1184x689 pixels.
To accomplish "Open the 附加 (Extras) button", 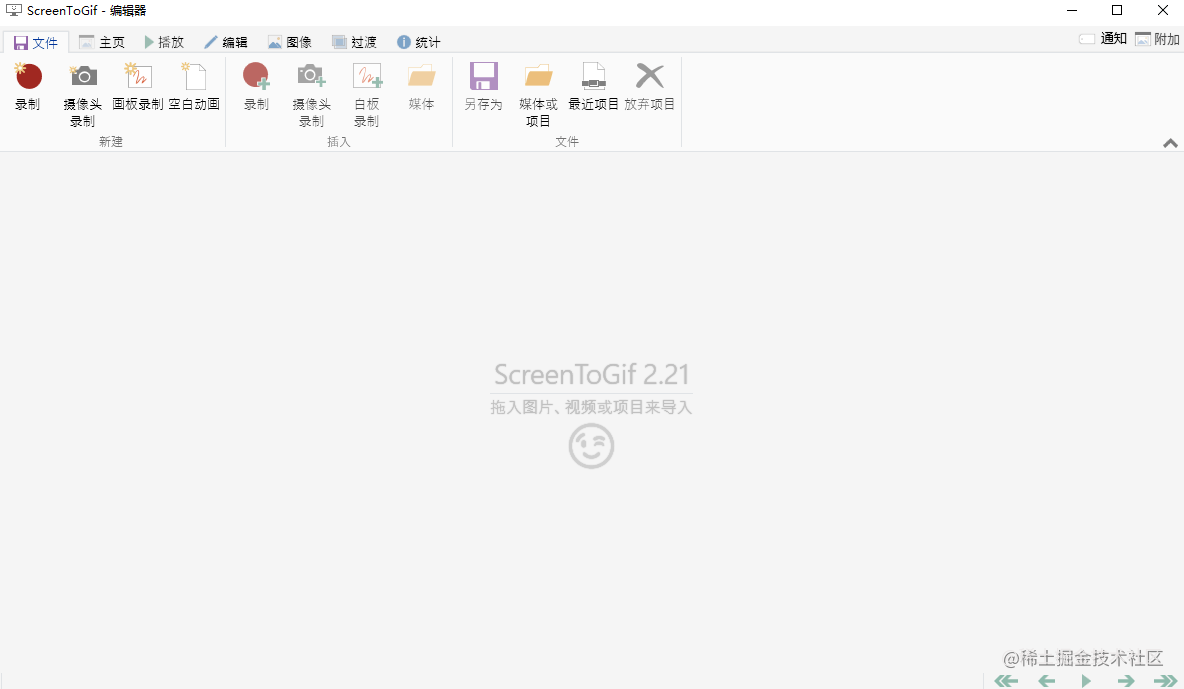I will coord(1158,39).
